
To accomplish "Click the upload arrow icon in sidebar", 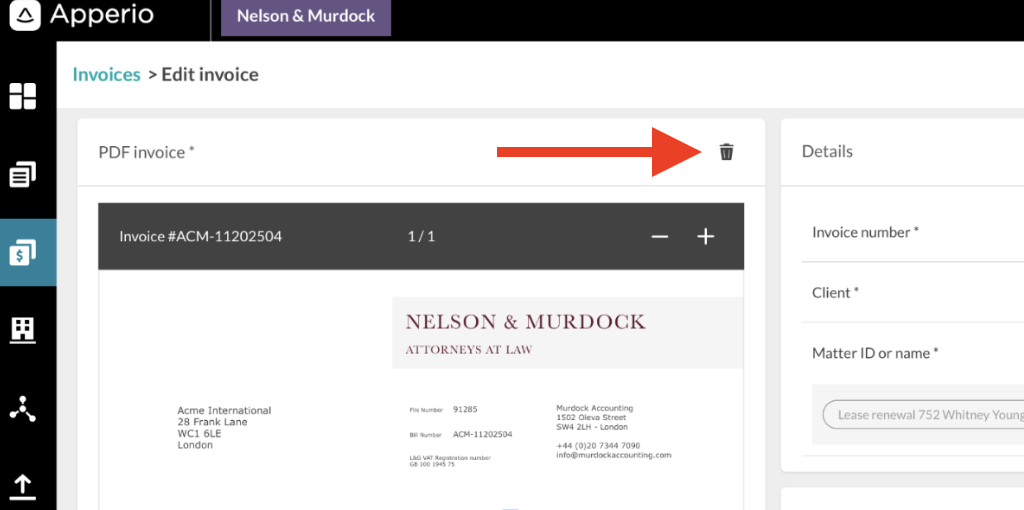I will point(23,486).
